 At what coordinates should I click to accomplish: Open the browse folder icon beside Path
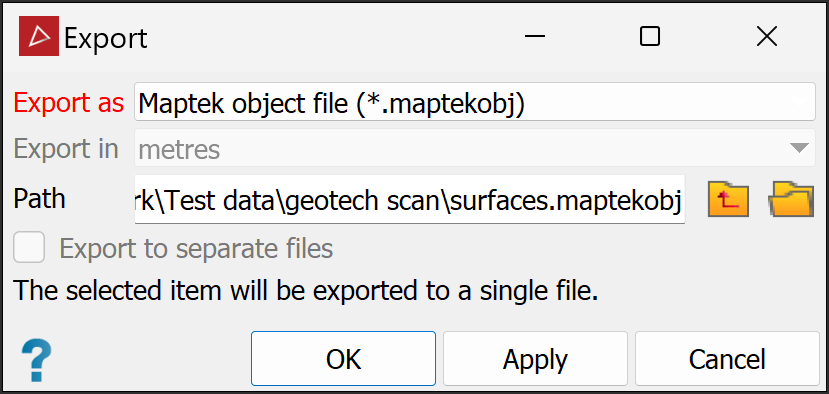coord(790,199)
